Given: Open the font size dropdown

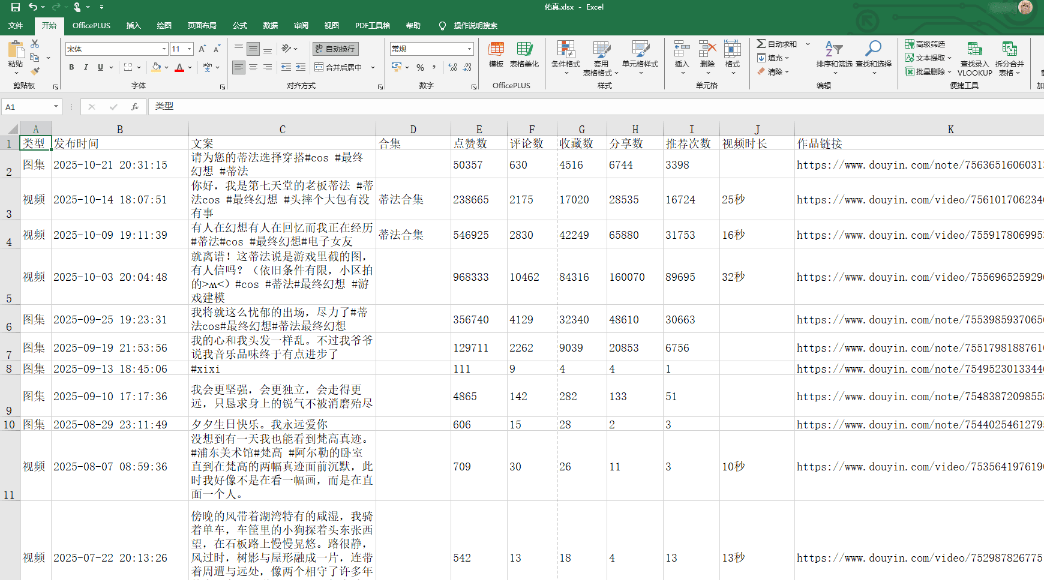Looking at the screenshot, I should 189,48.
